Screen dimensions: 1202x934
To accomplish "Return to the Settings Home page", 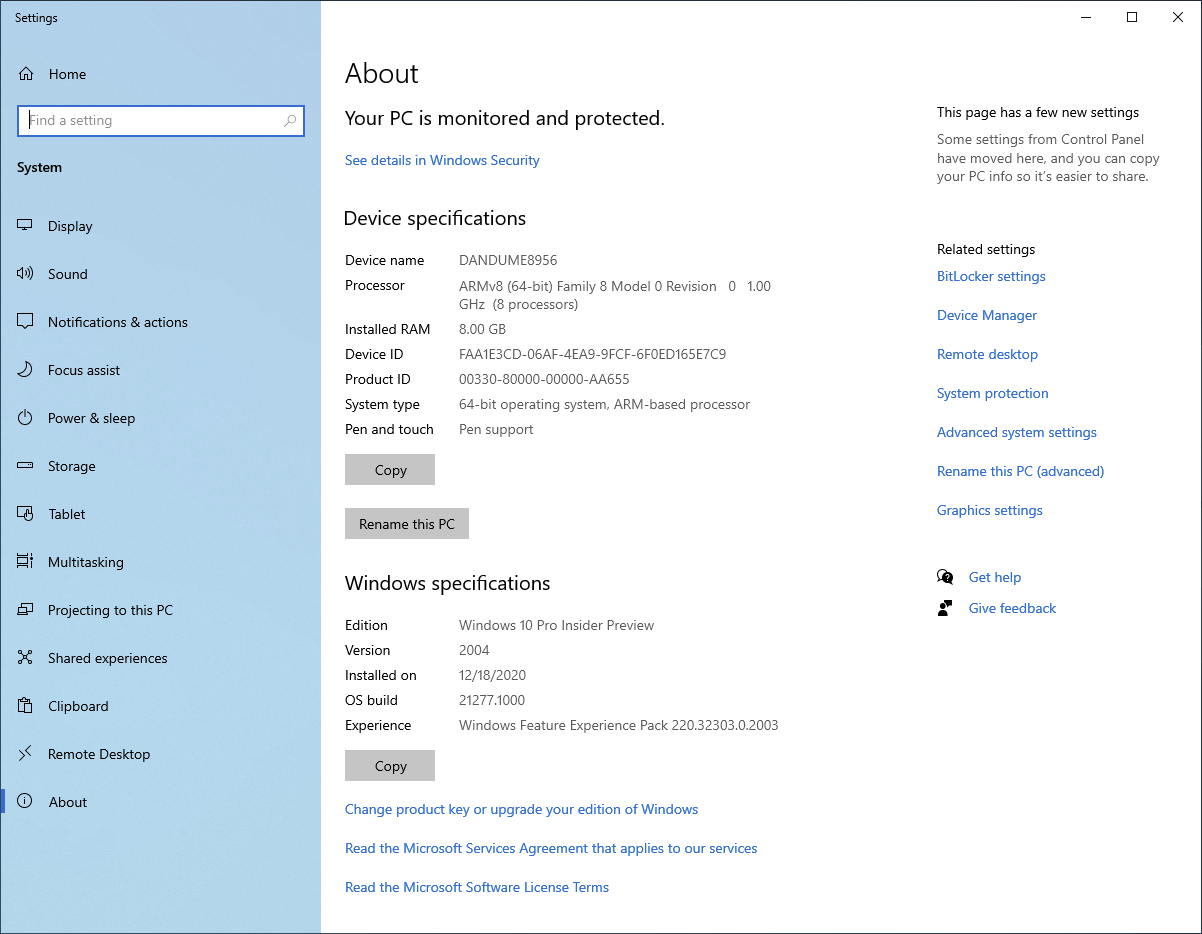I will pos(66,73).
